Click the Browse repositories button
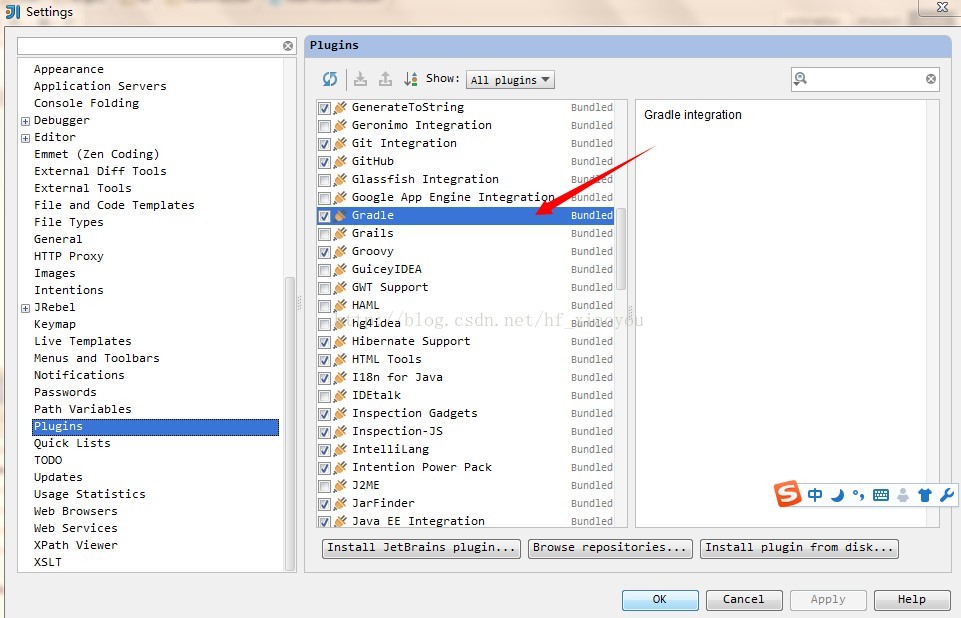The image size is (961, 618). pyautogui.click(x=610, y=548)
